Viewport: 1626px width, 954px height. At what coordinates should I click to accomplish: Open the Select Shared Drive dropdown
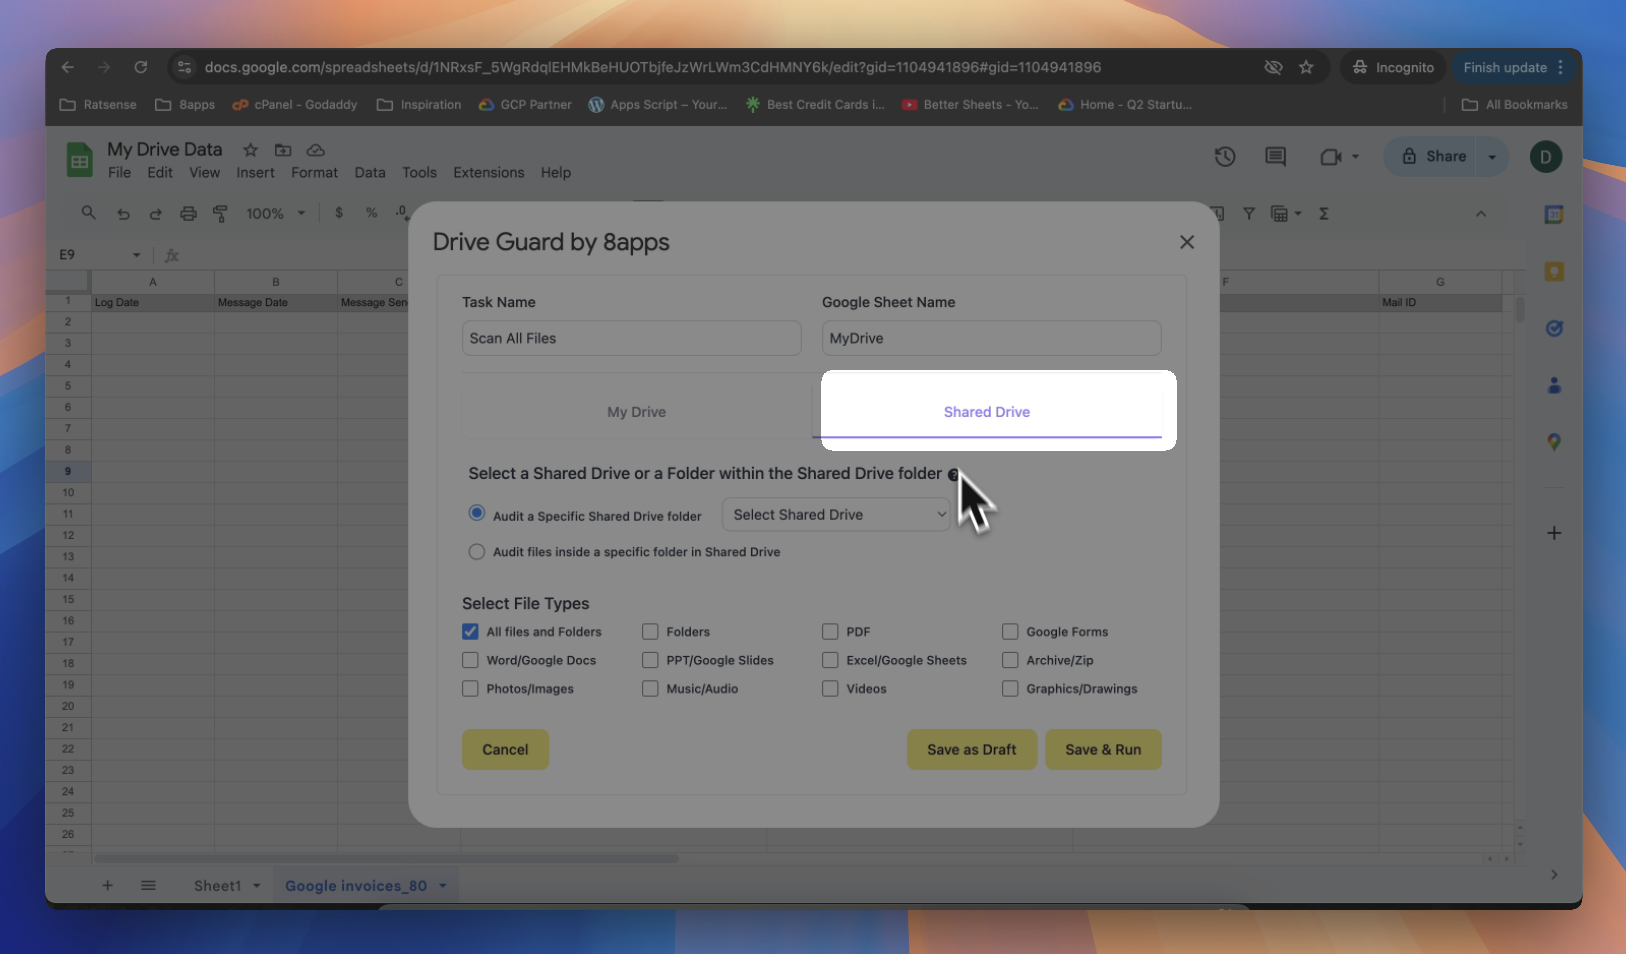(836, 515)
